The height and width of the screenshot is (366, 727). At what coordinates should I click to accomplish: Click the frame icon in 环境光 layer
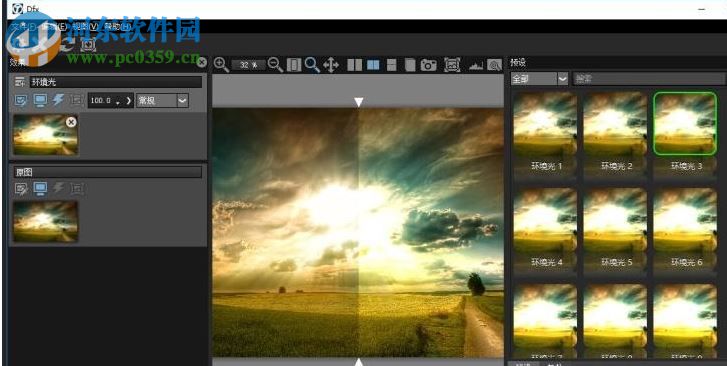(77, 100)
